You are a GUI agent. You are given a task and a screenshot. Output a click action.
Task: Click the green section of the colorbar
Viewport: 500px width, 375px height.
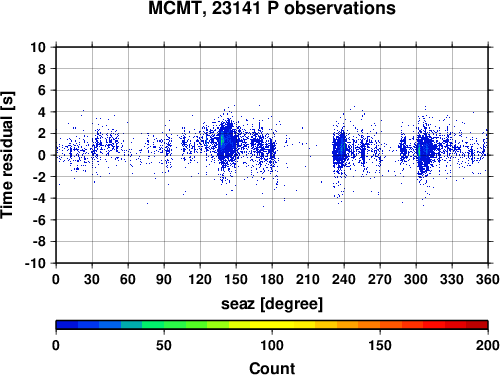[x=163, y=325]
